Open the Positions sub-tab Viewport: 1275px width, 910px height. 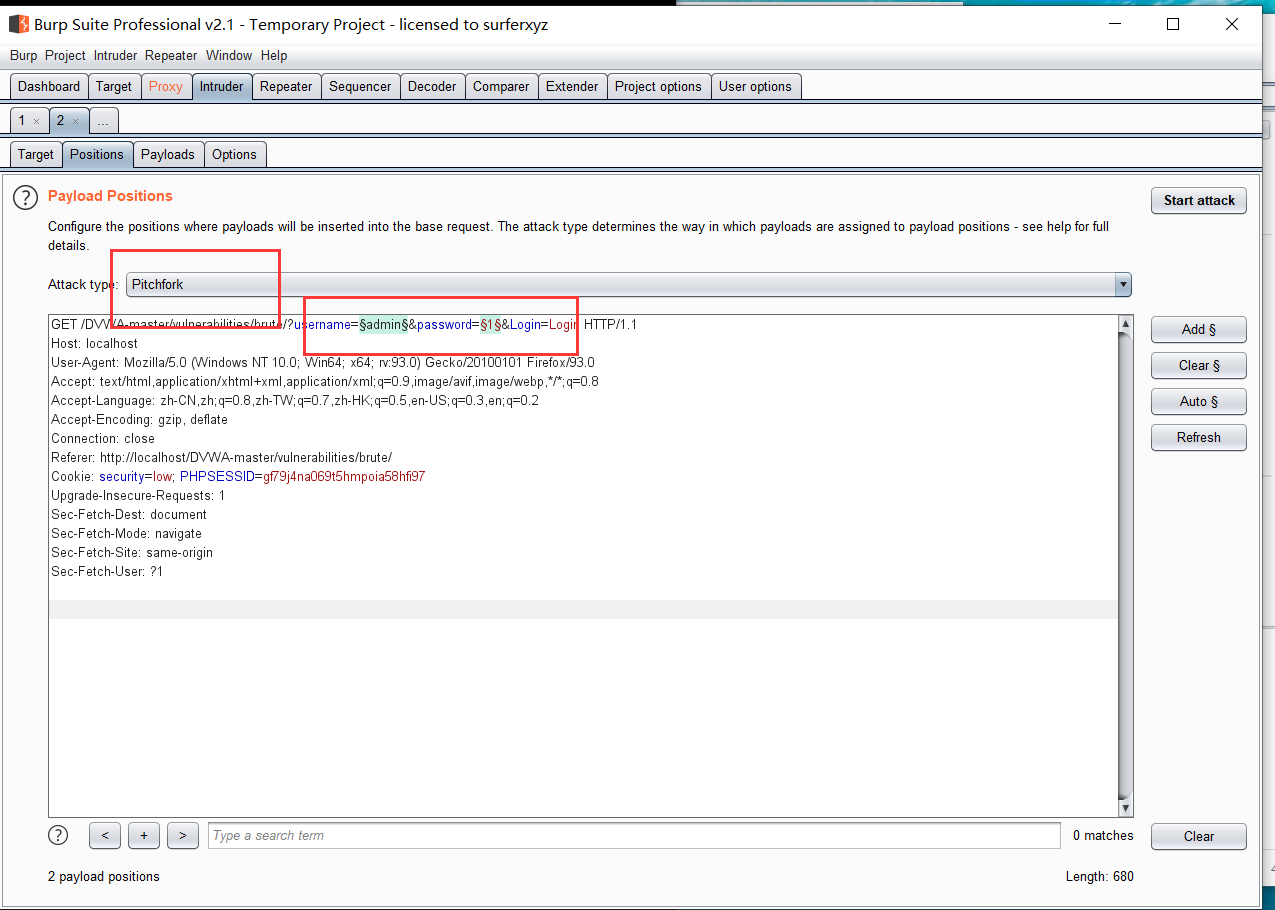[97, 154]
